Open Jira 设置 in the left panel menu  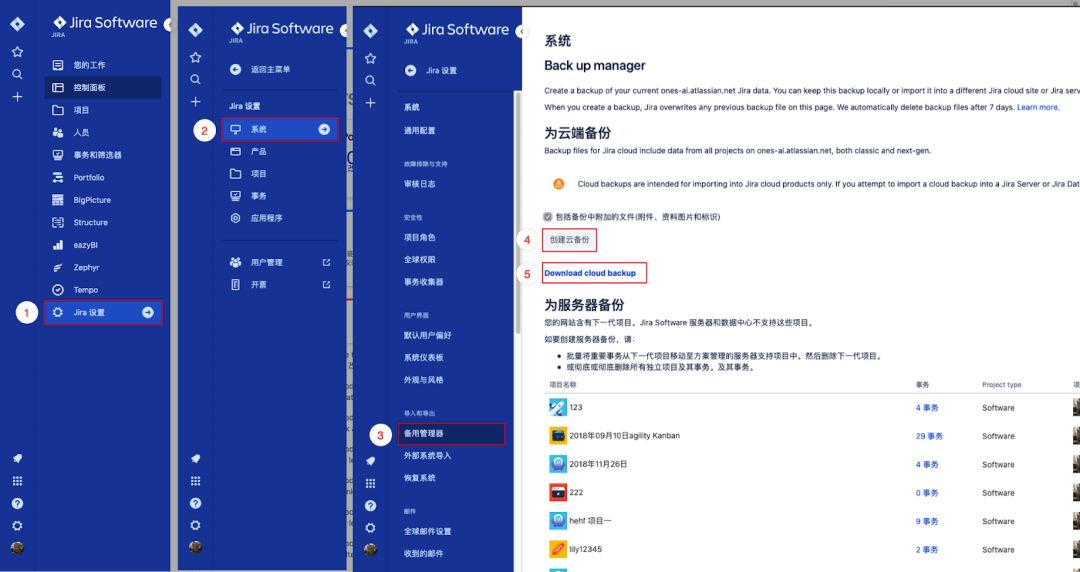pos(103,312)
